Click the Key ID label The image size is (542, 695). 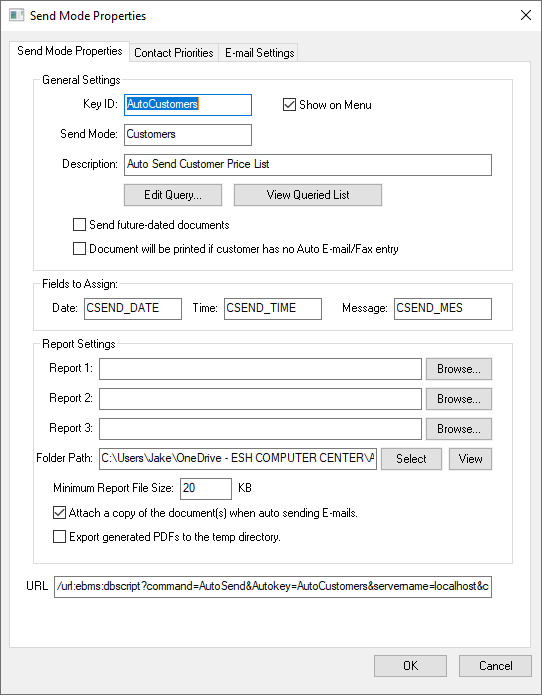point(100,104)
